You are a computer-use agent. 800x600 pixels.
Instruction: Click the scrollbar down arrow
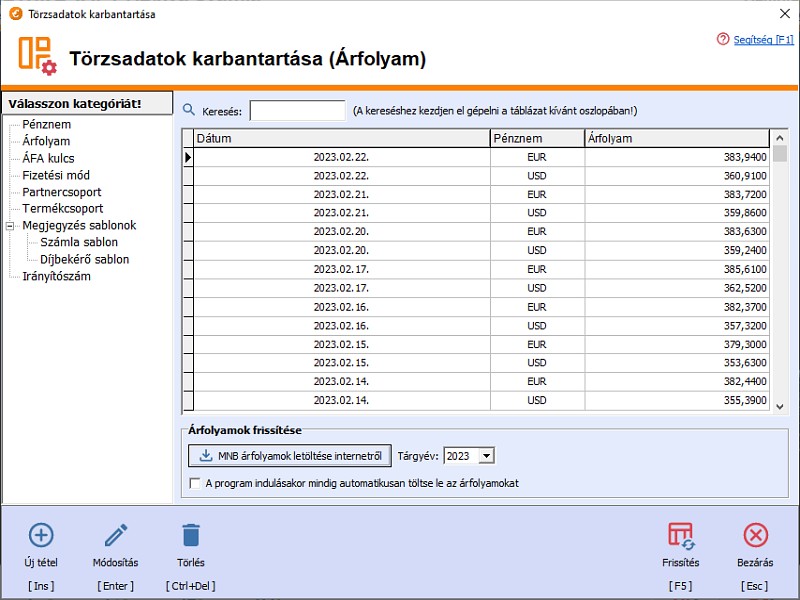[780, 407]
